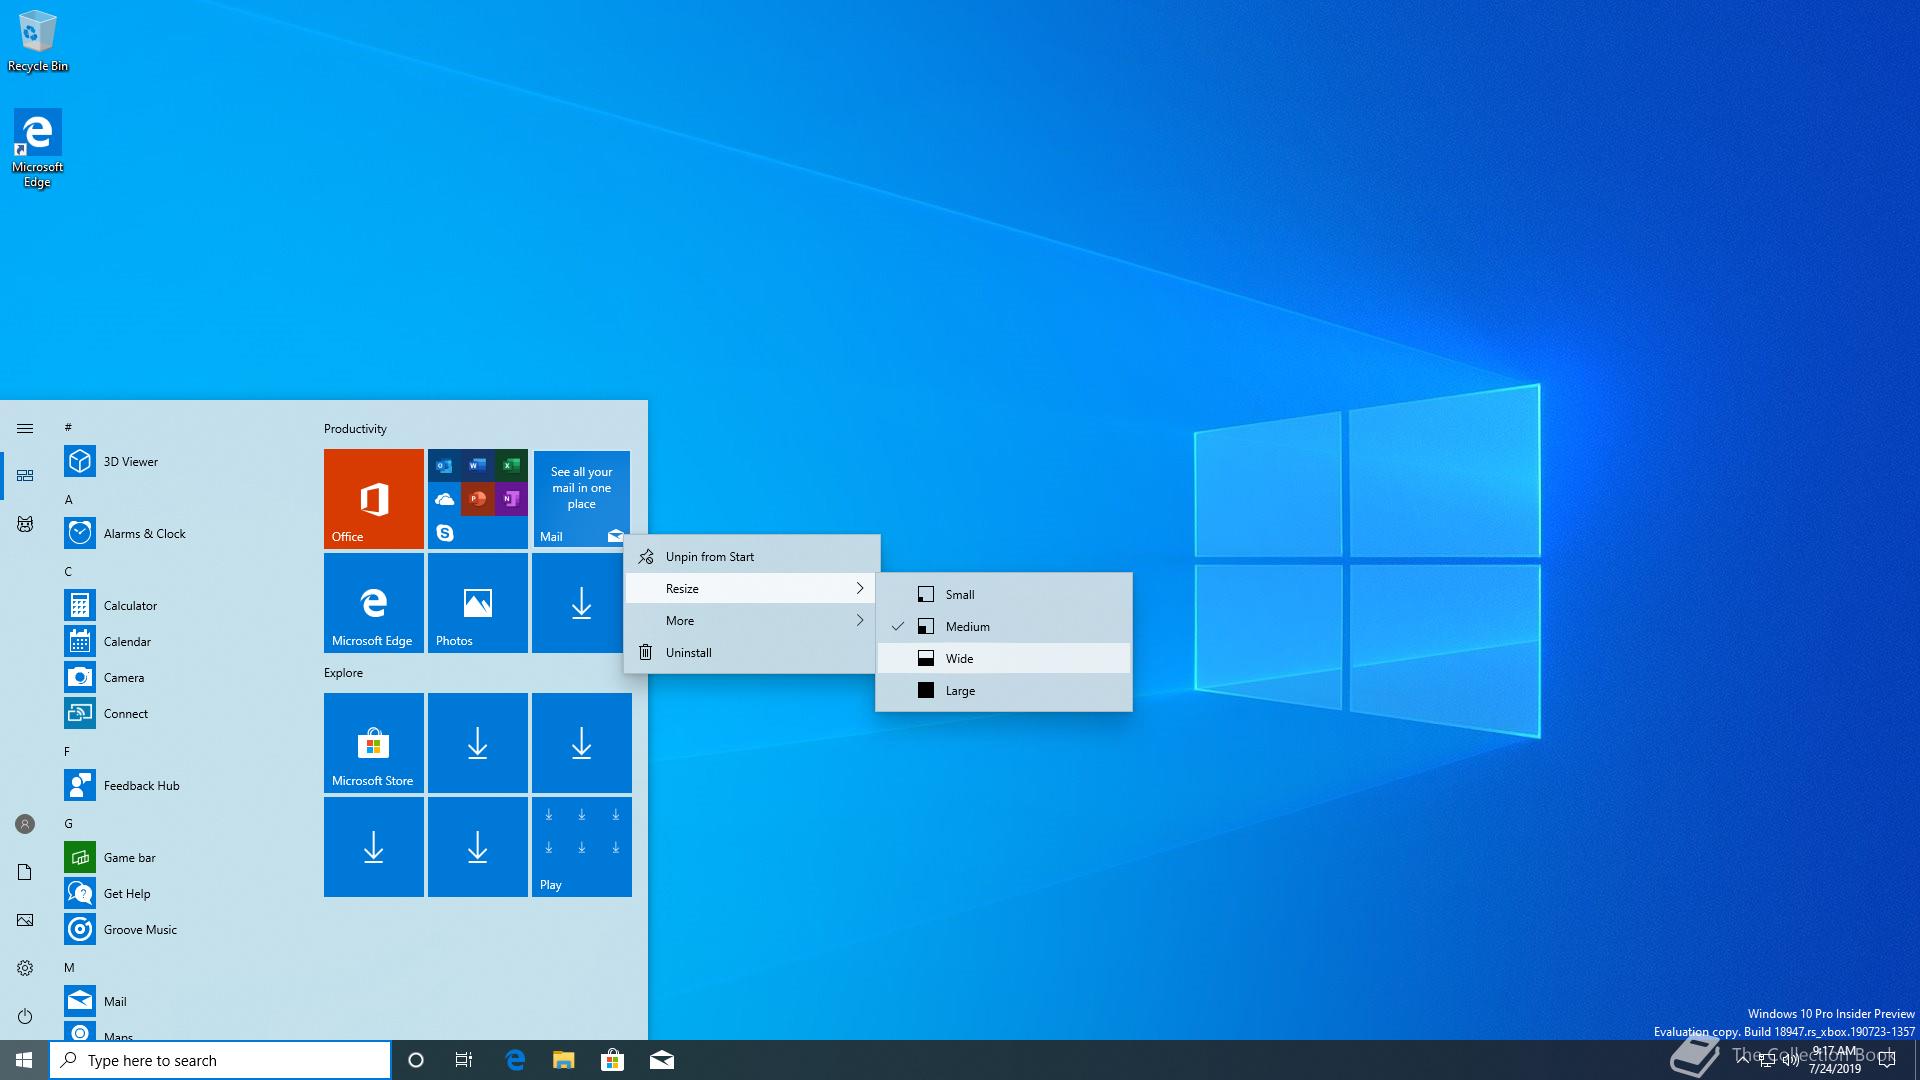Click the letter A section header
The image size is (1920, 1080).
[x=69, y=499]
